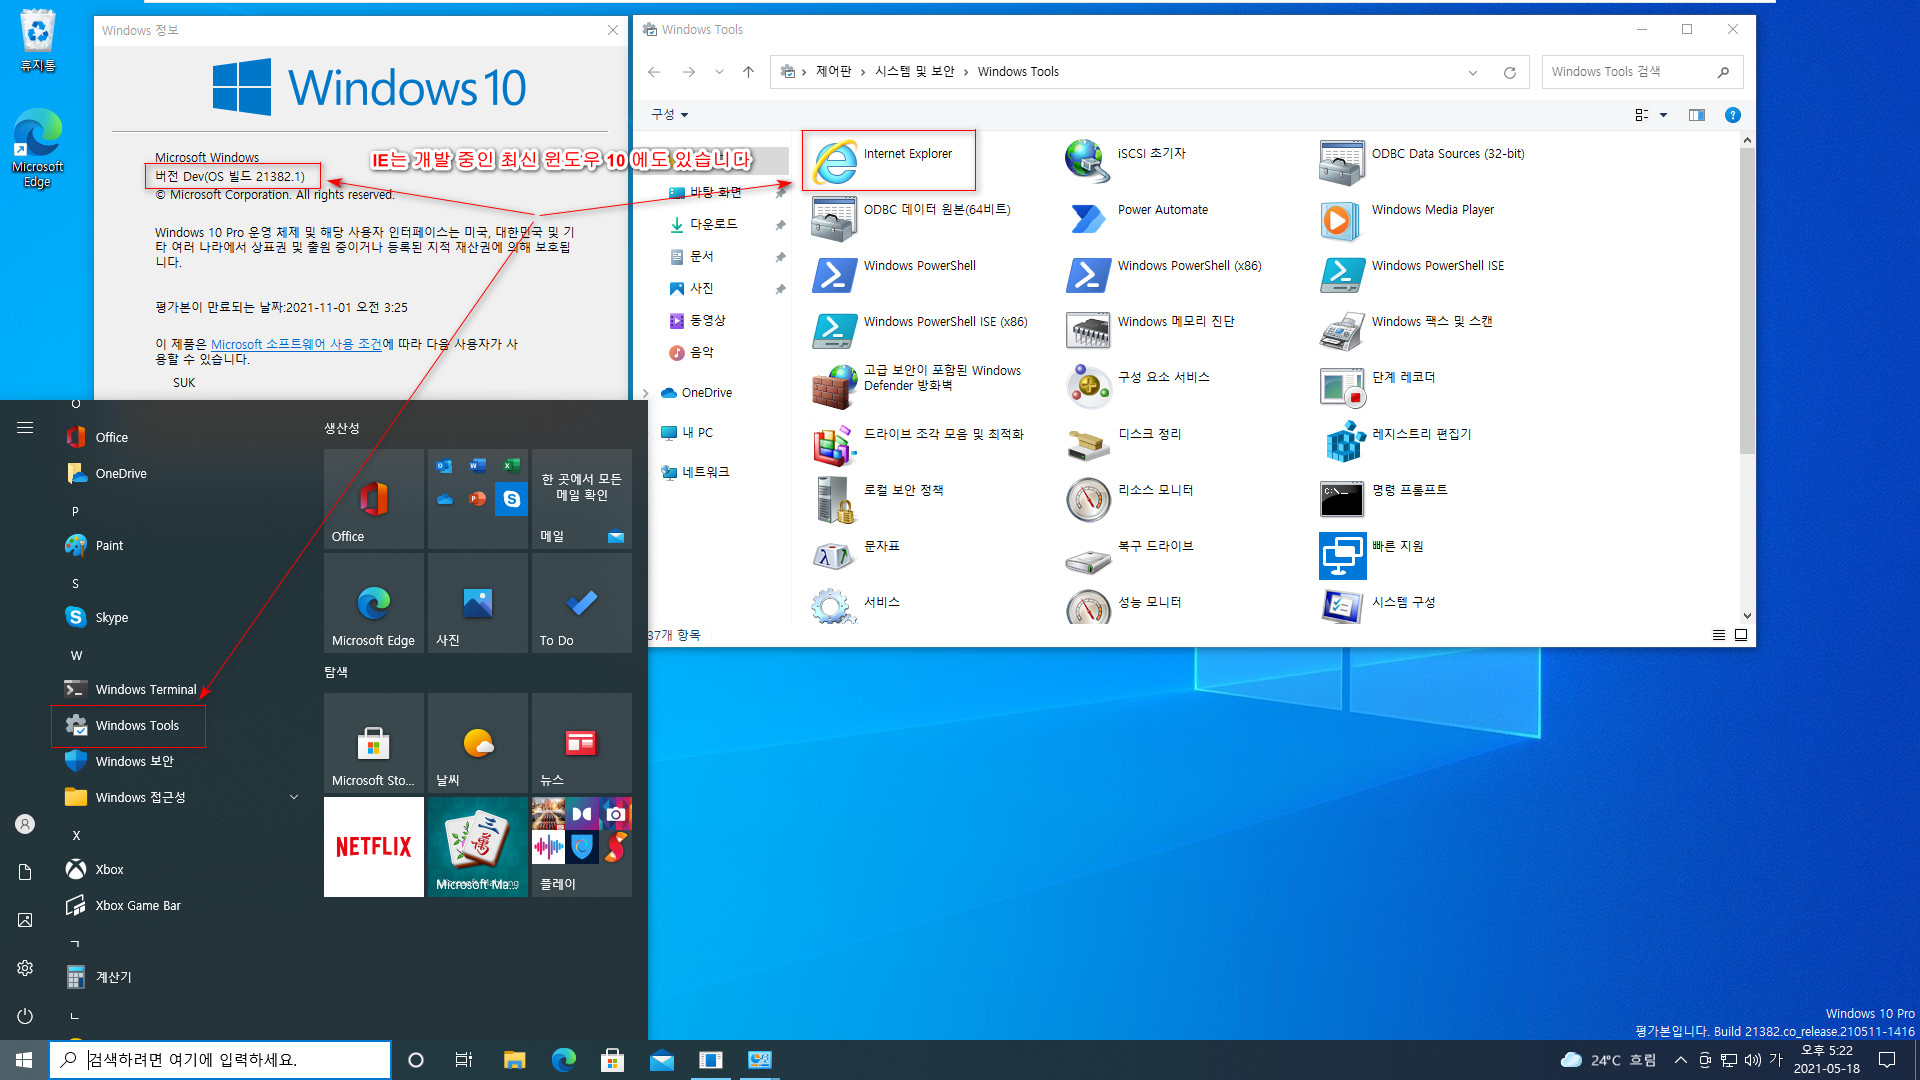Open Microsoft Edge tile in Start menu
Image resolution: width=1920 pixels, height=1080 pixels.
pyautogui.click(x=374, y=603)
